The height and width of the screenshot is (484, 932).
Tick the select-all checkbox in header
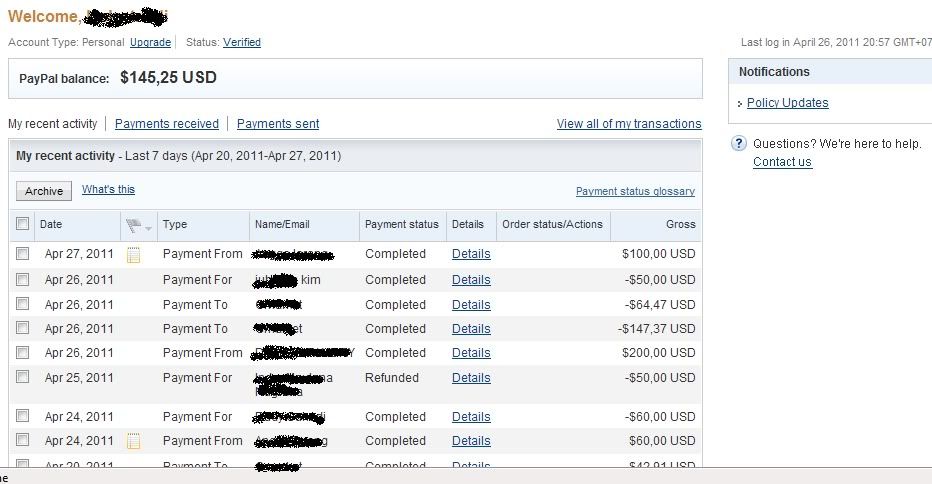23,224
